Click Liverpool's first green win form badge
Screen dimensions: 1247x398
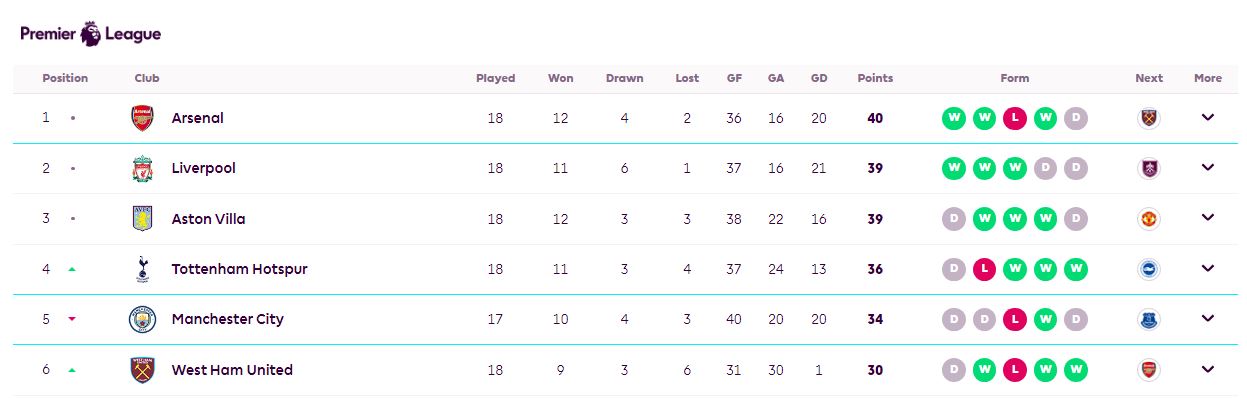click(954, 168)
